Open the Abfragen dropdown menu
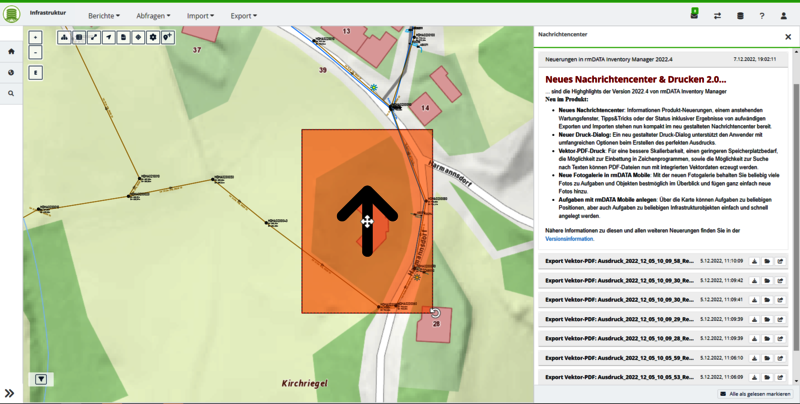The image size is (800, 404). (x=153, y=16)
